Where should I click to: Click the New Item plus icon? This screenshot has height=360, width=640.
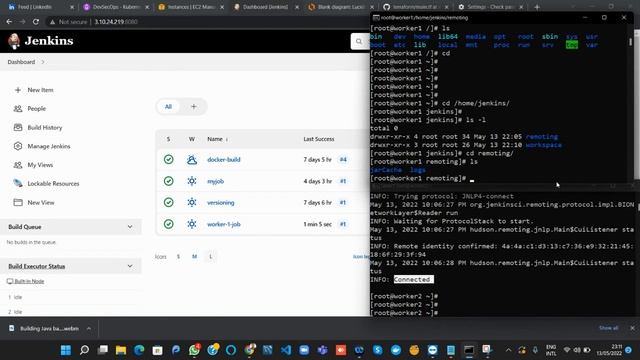[18, 90]
